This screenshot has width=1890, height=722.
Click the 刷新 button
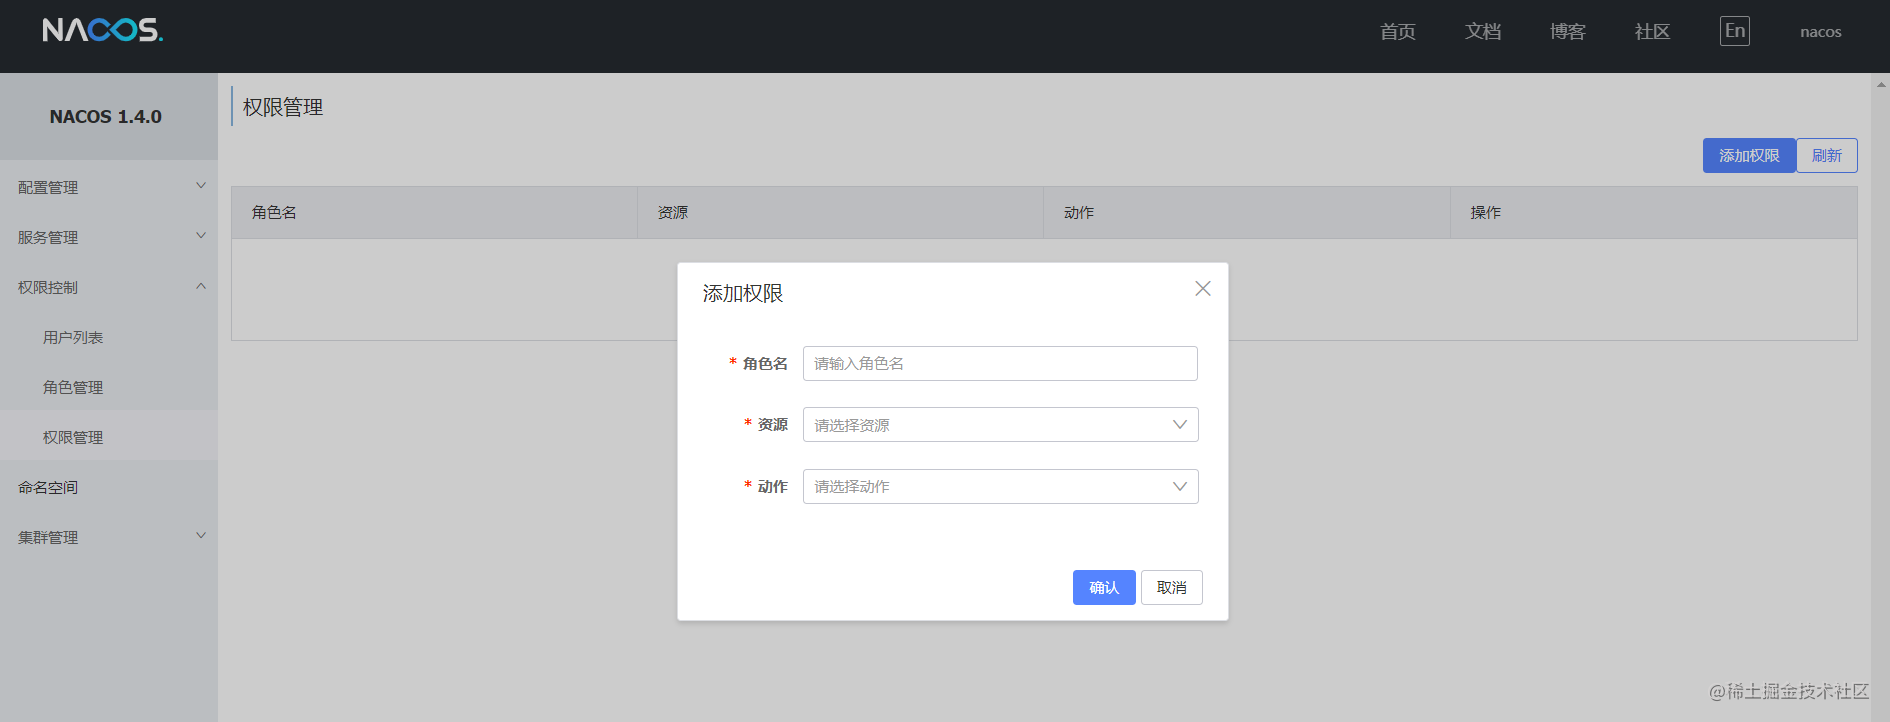[x=1827, y=155]
